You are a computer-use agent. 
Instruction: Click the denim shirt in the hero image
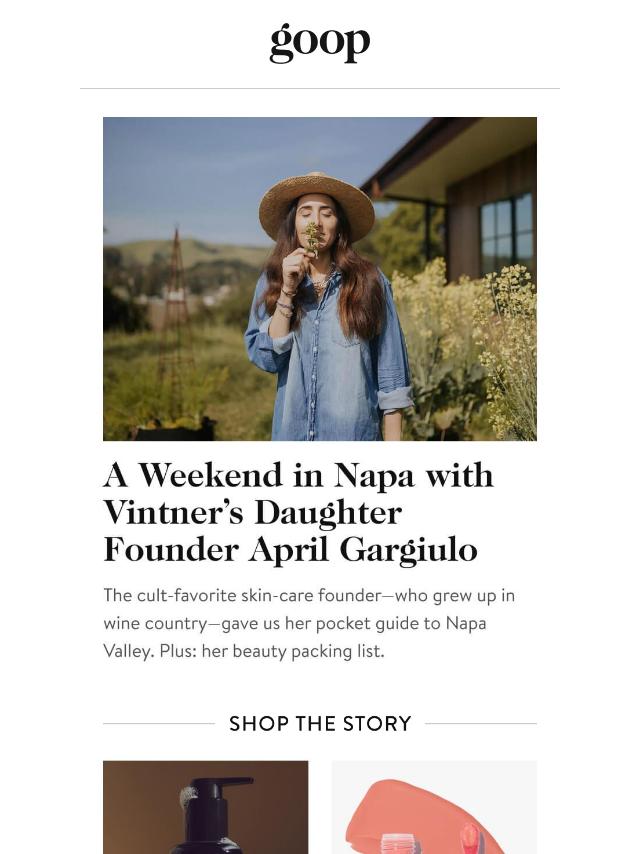click(x=327, y=357)
